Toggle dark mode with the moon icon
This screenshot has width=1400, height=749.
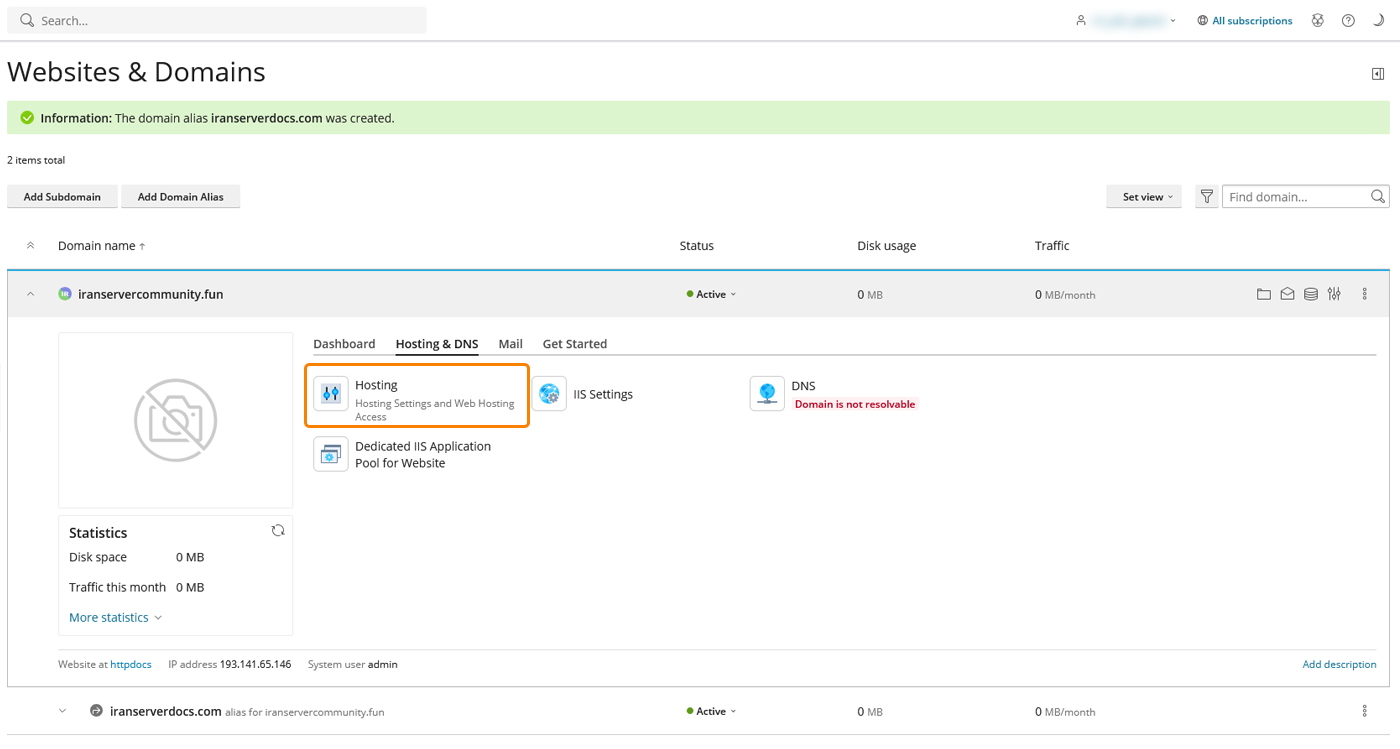[1378, 20]
